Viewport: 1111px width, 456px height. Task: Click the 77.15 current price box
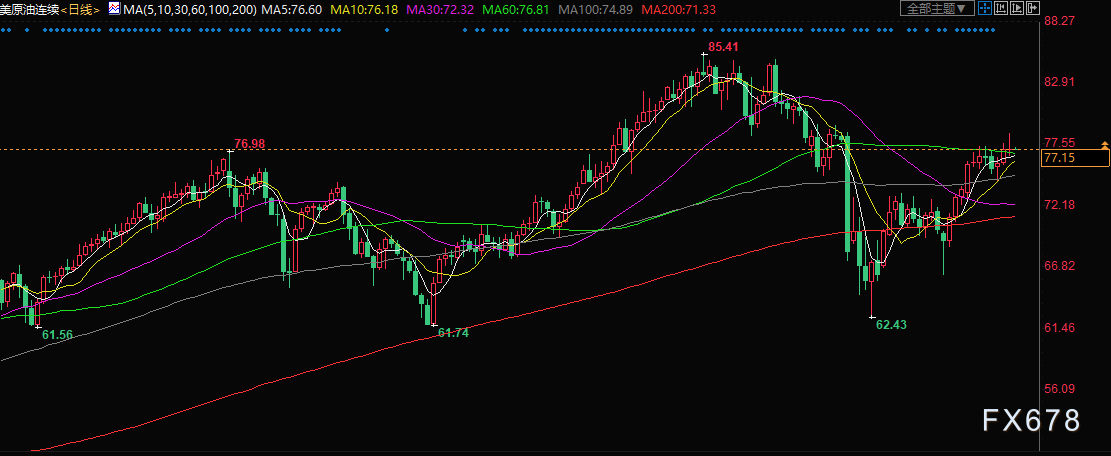[x=1075, y=158]
